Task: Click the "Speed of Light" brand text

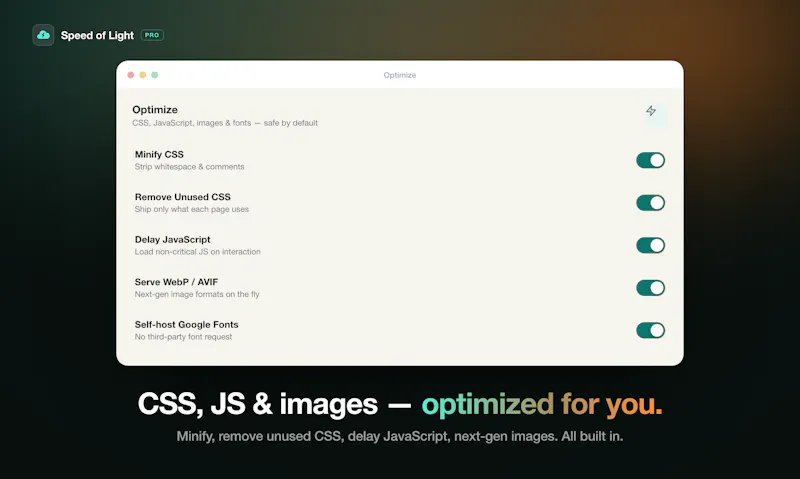Action: (97, 35)
